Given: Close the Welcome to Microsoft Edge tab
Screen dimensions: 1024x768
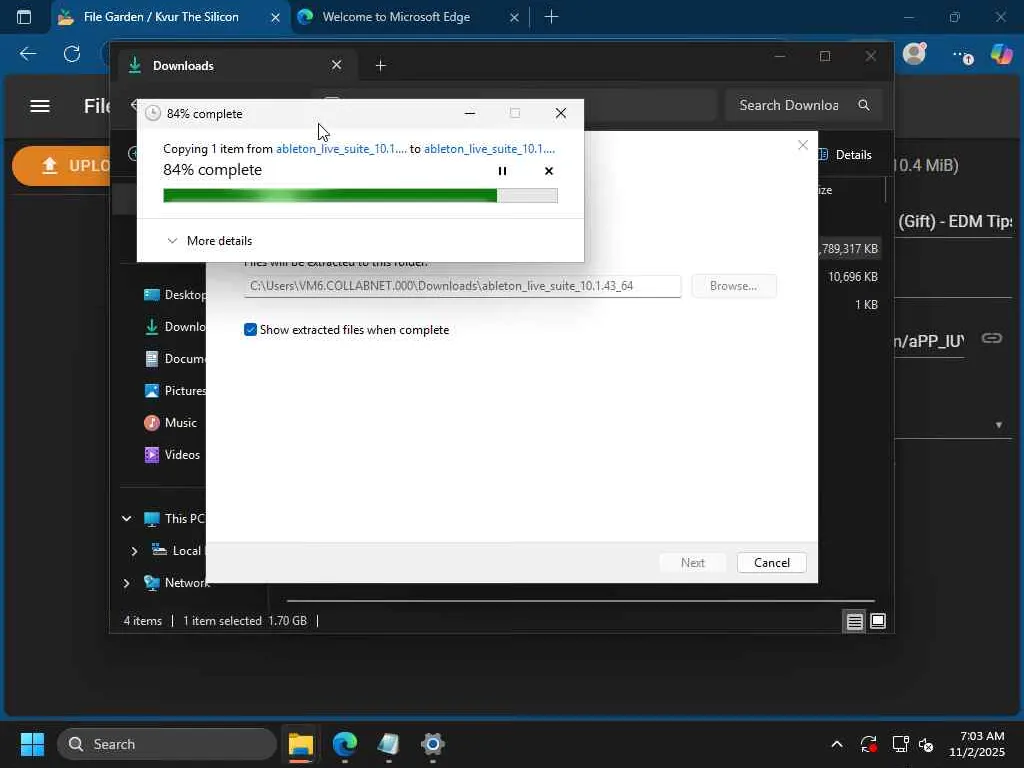Looking at the screenshot, I should 514,17.
